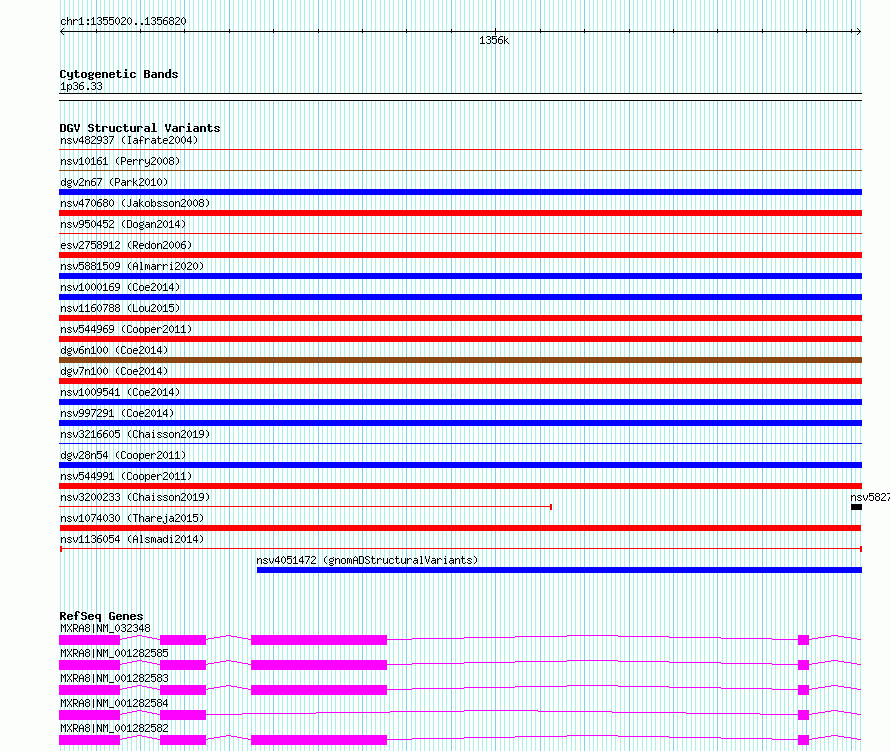Viewport: 890px width, 751px height.
Task: Click the small black nsv5827 variant block
Action: click(x=856, y=507)
